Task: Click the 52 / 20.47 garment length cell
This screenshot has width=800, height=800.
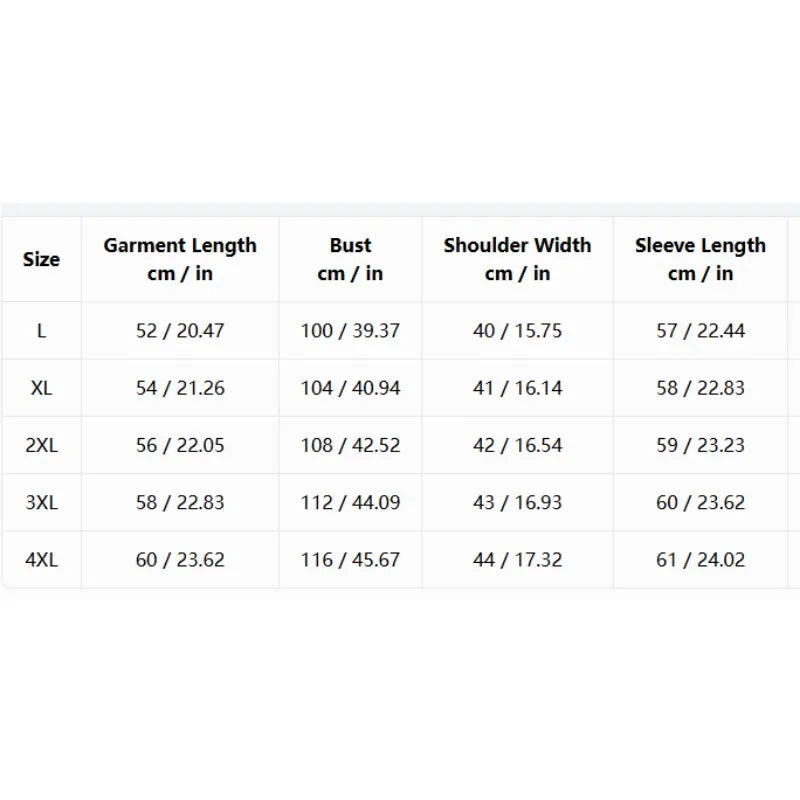Action: pyautogui.click(x=180, y=331)
